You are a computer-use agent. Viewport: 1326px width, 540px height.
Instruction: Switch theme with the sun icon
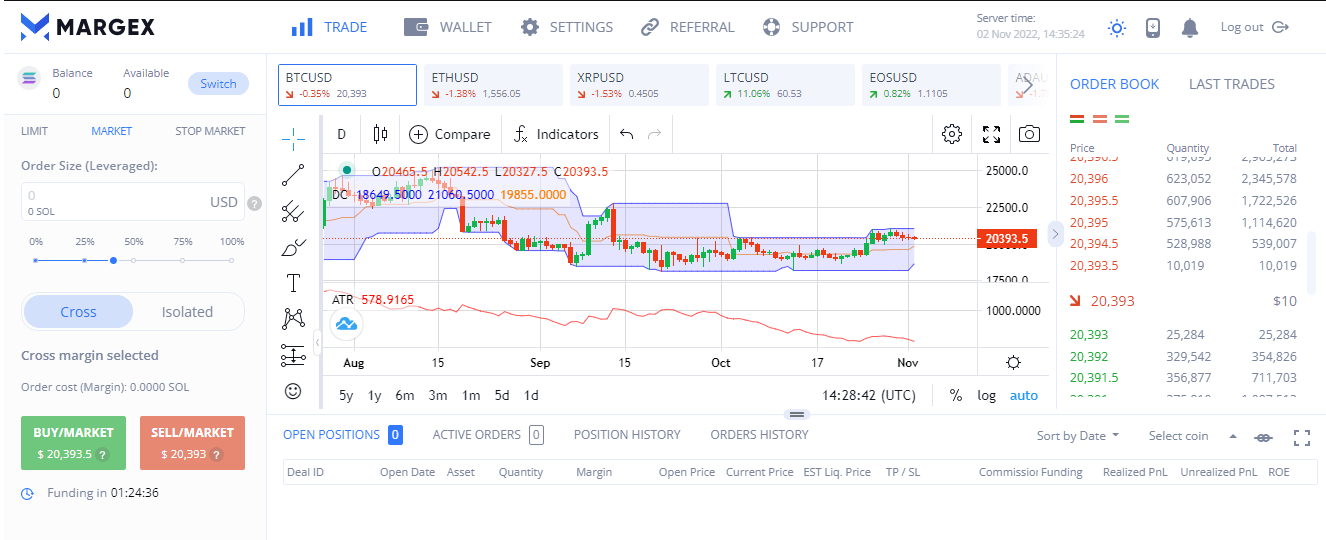1117,28
